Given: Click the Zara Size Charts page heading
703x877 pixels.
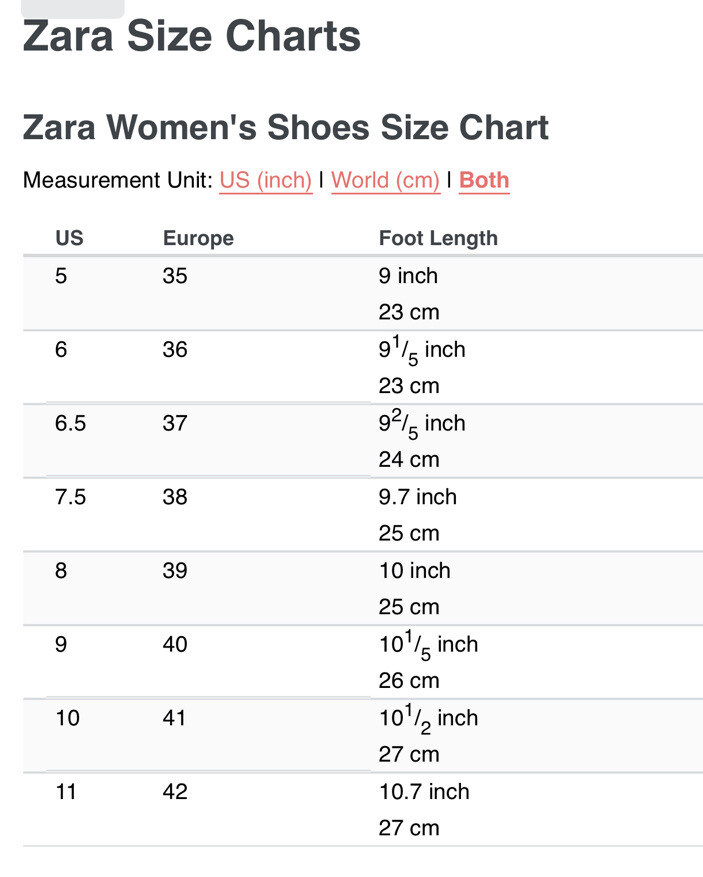Looking at the screenshot, I should [191, 37].
